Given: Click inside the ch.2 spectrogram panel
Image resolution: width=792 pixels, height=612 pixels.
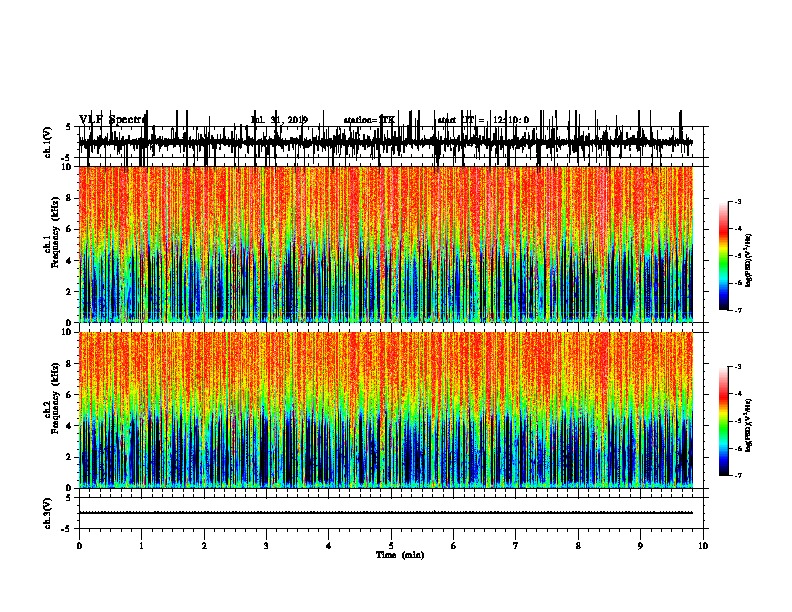Looking at the screenshot, I should click(386, 410).
